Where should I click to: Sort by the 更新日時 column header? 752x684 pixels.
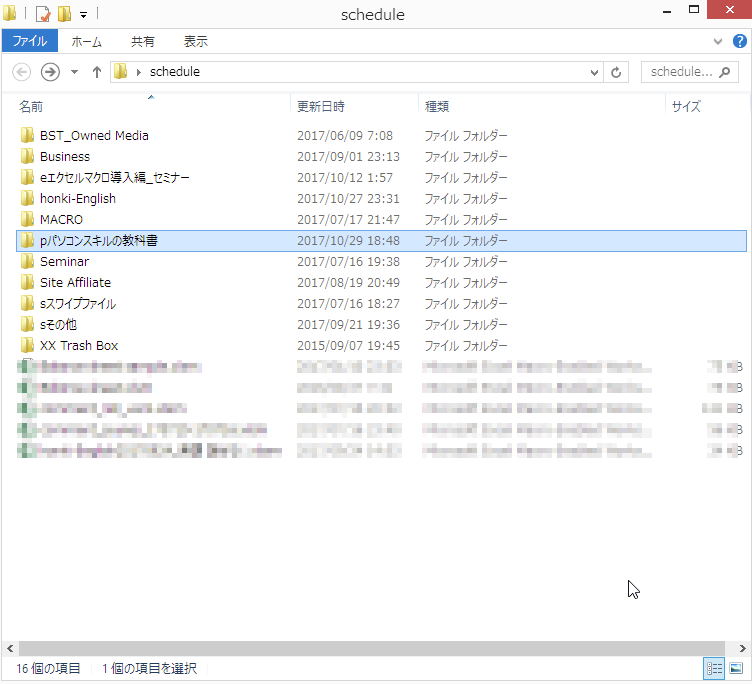tap(355, 106)
